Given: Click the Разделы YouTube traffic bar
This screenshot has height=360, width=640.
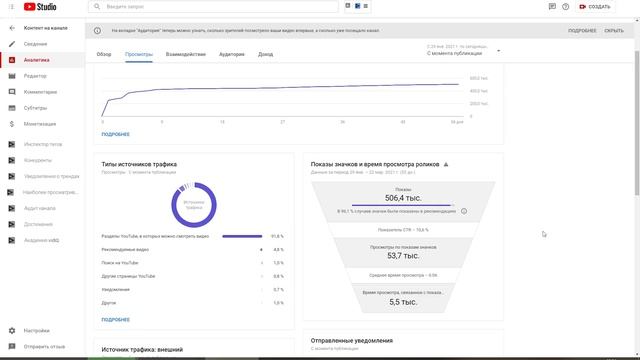Looking at the screenshot, I should point(242,236).
